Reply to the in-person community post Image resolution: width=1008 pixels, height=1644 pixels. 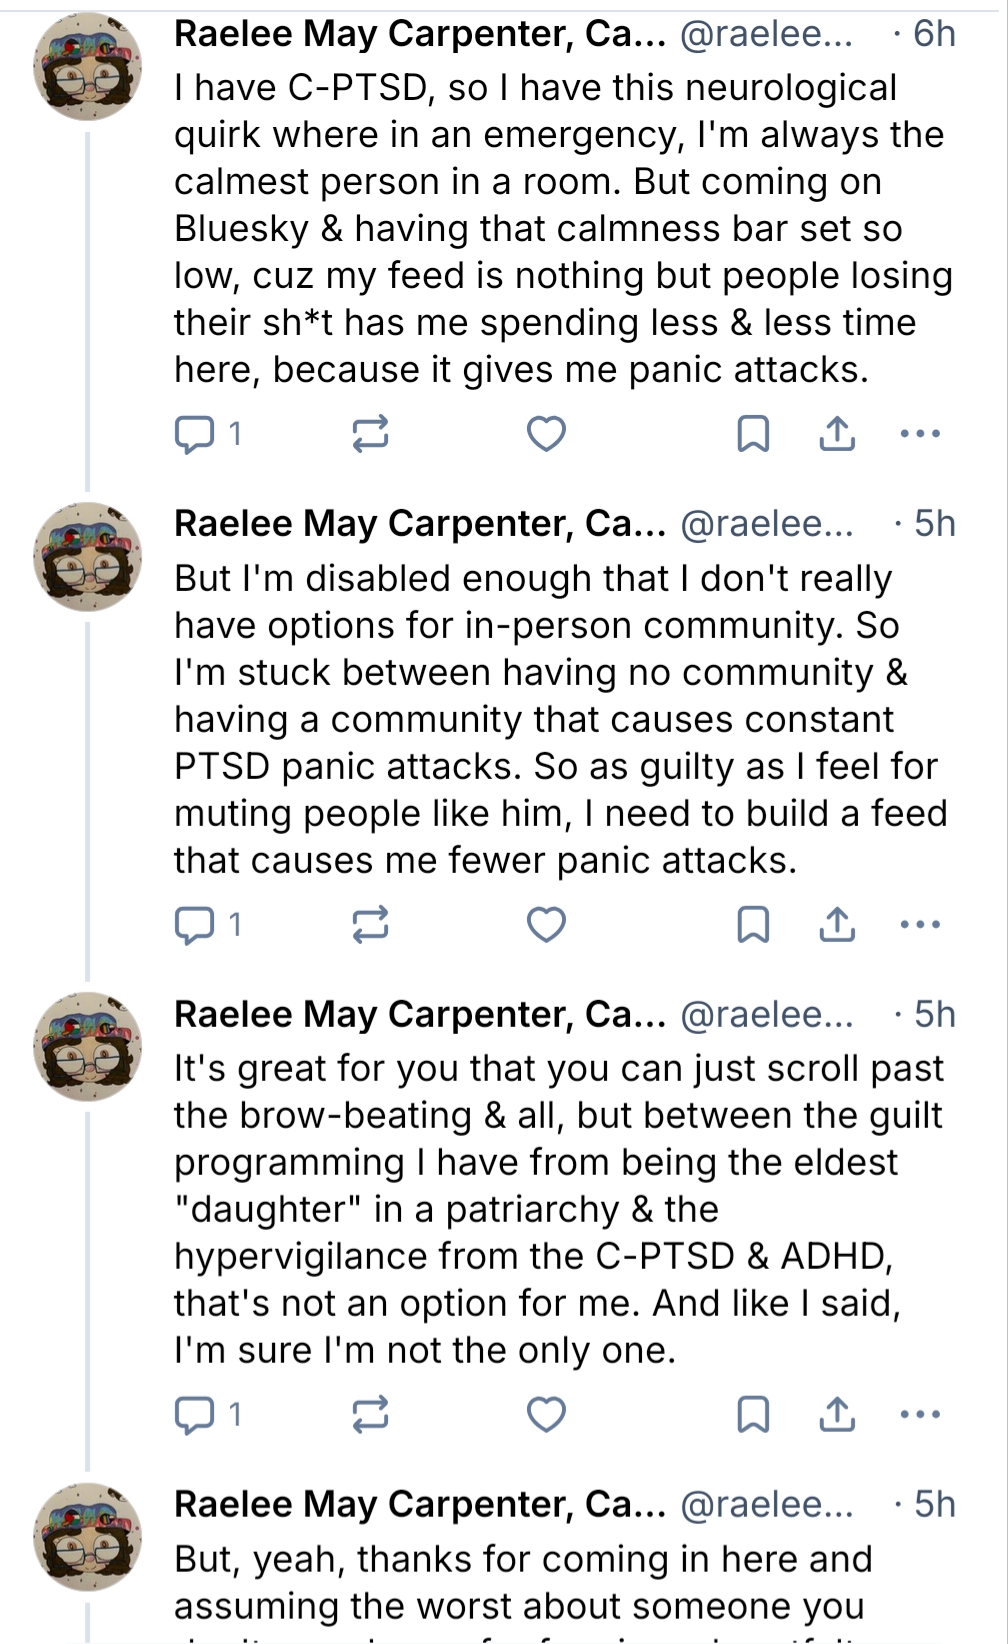193,925
